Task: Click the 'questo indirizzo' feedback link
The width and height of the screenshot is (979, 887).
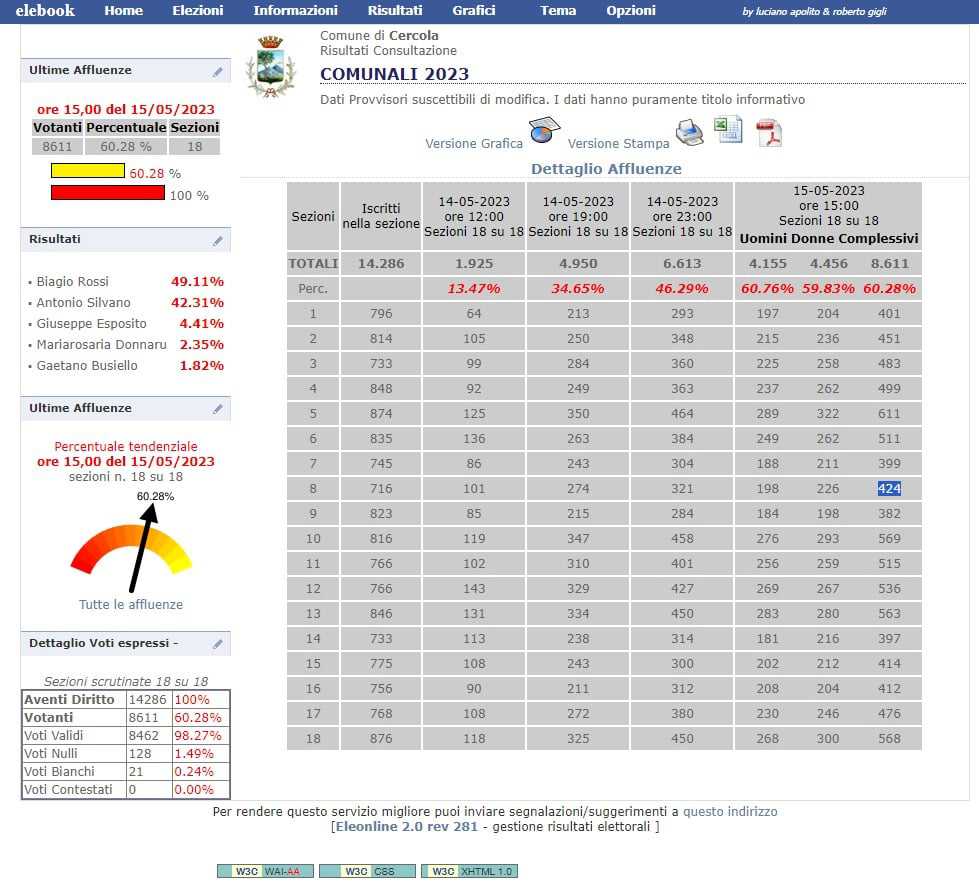Action: pos(730,812)
